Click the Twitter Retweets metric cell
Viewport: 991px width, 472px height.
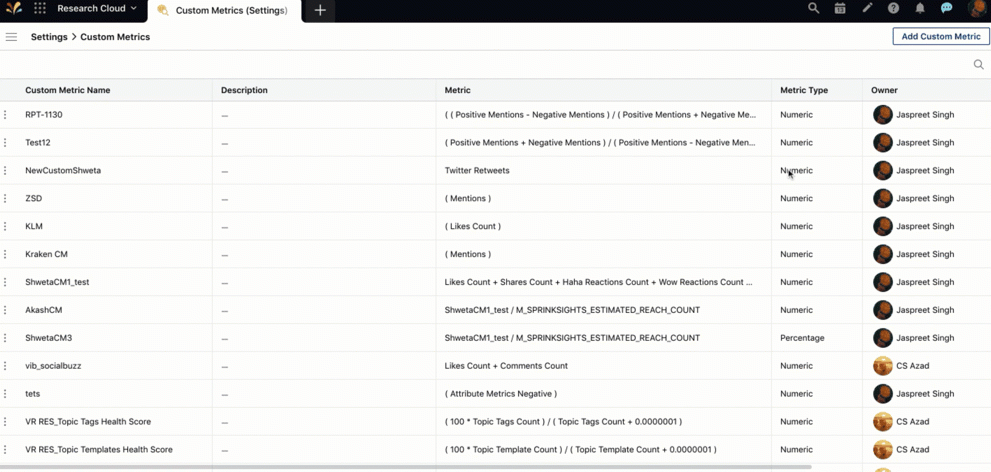[477, 171]
